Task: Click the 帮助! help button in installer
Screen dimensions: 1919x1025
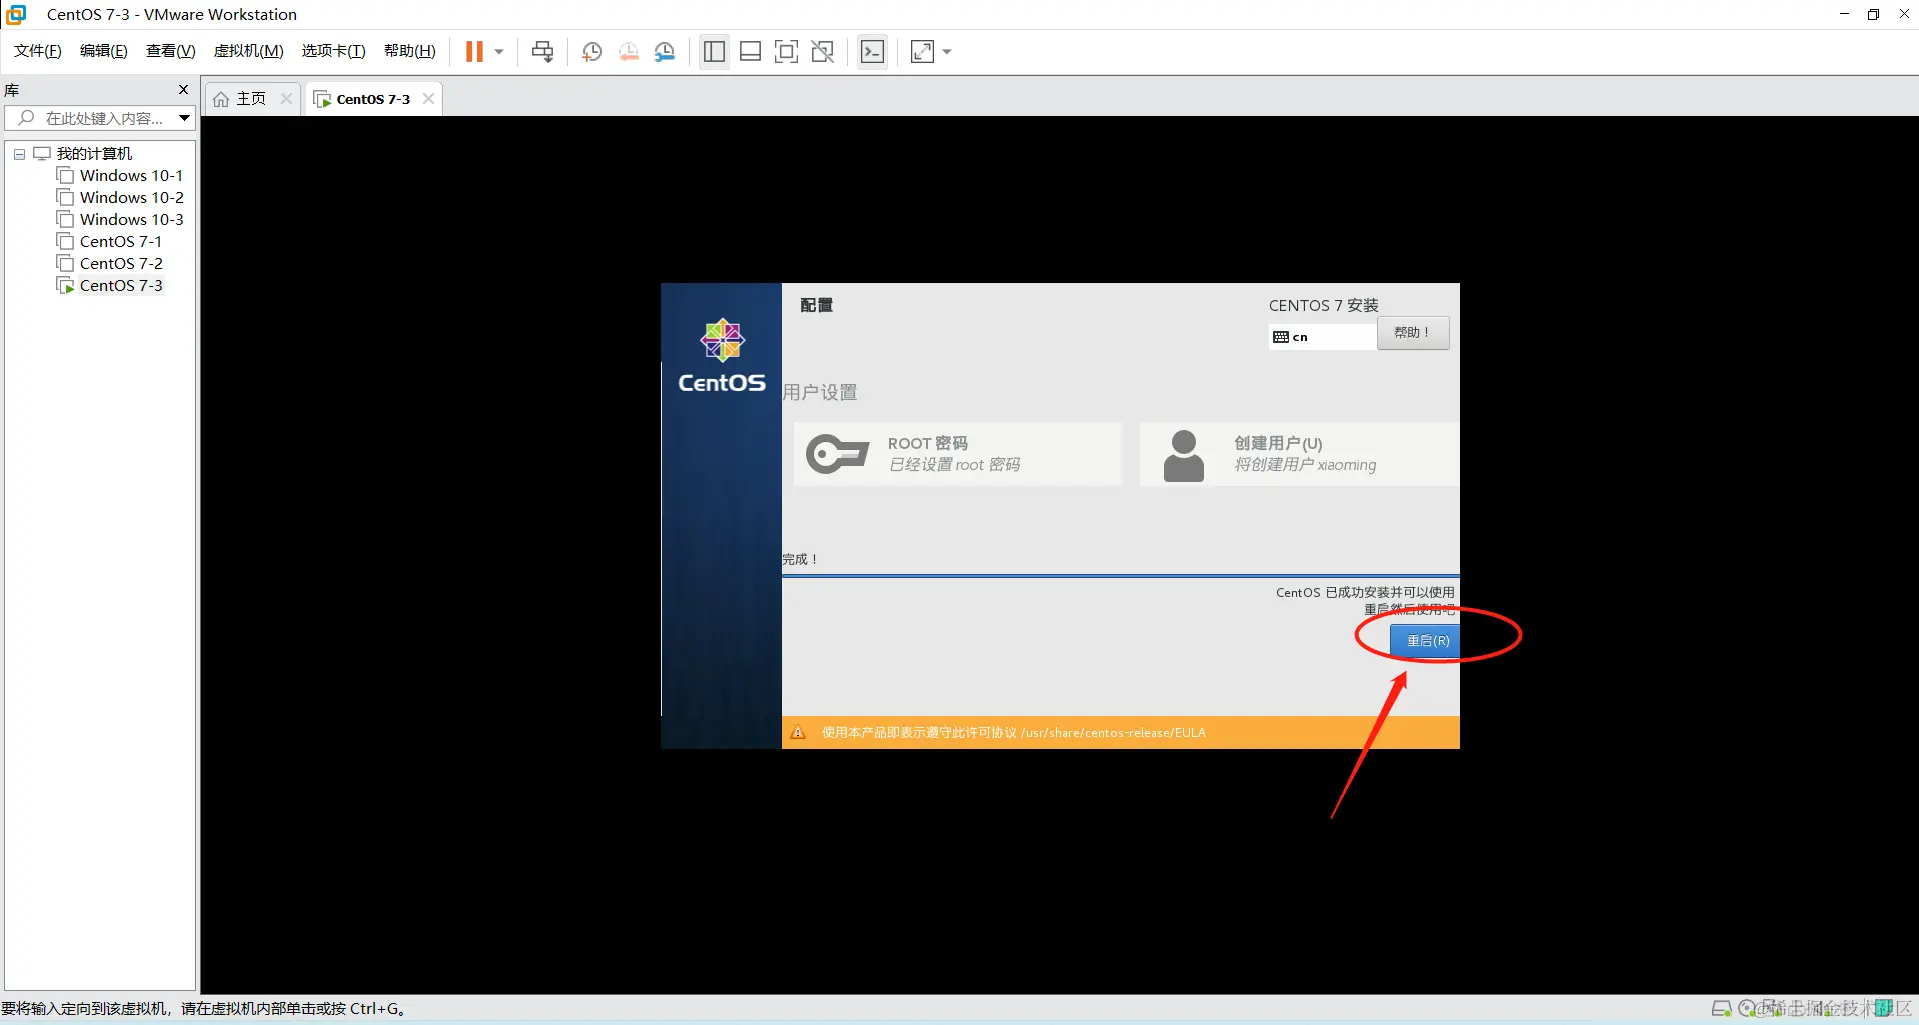Action: pyautogui.click(x=1413, y=333)
